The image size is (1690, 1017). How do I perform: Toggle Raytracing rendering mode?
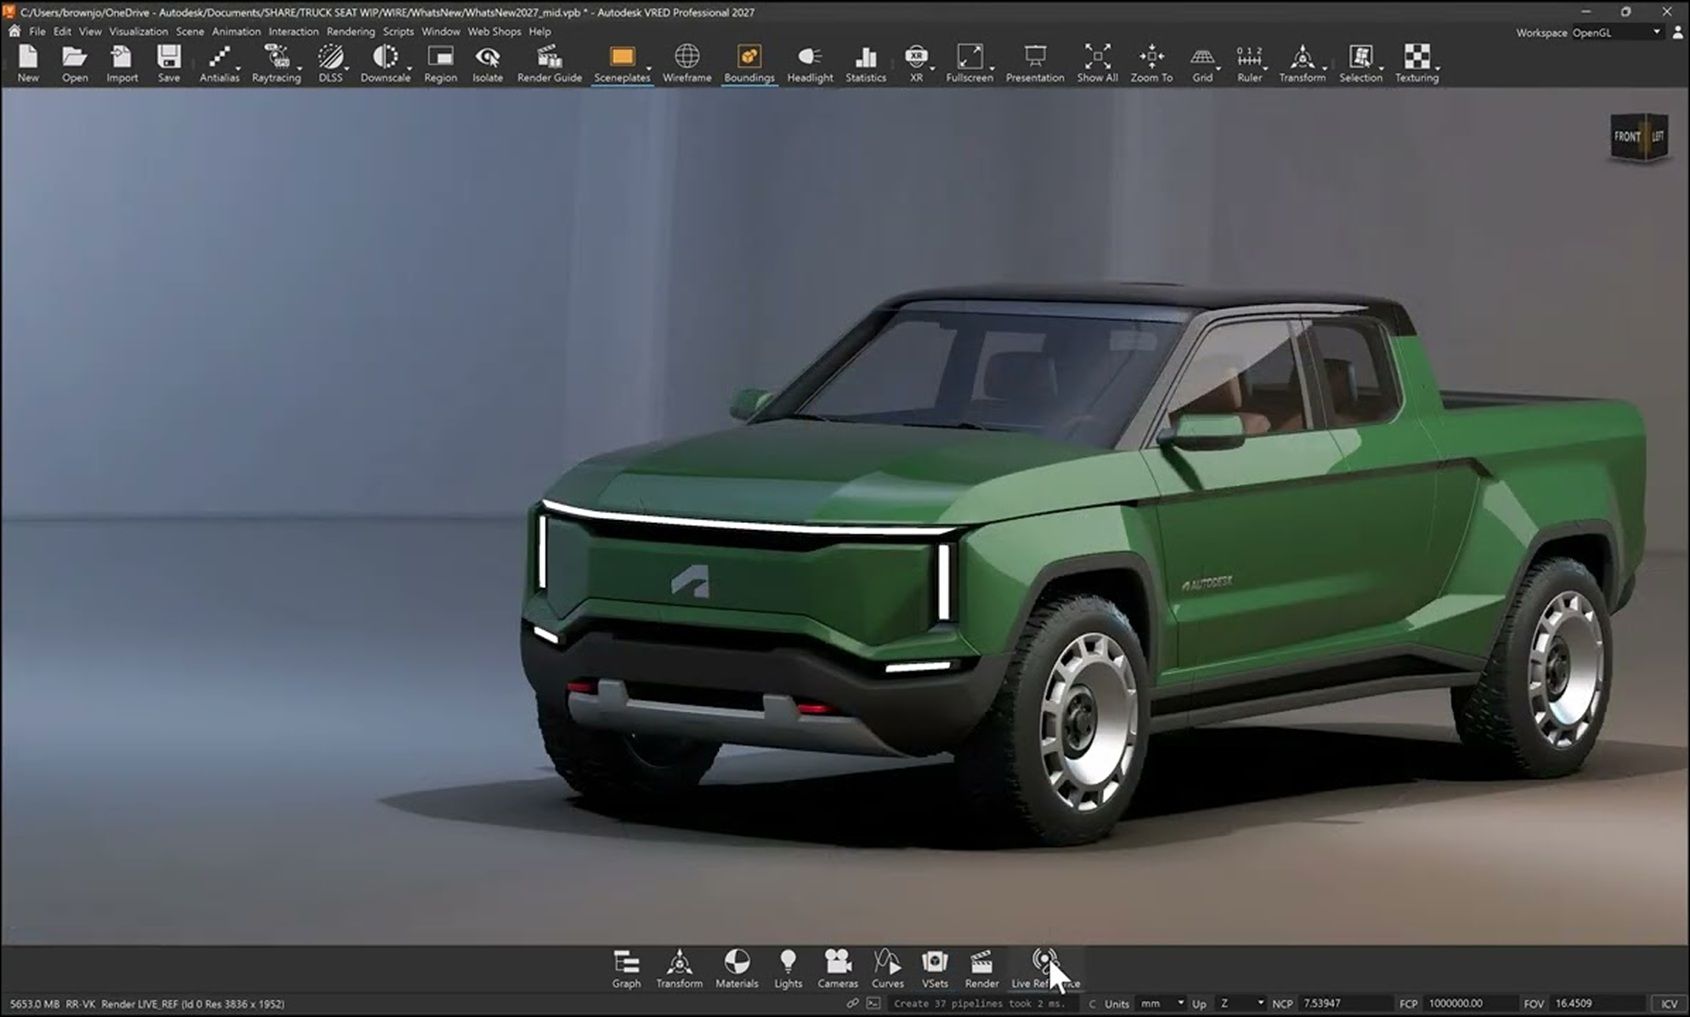276,63
